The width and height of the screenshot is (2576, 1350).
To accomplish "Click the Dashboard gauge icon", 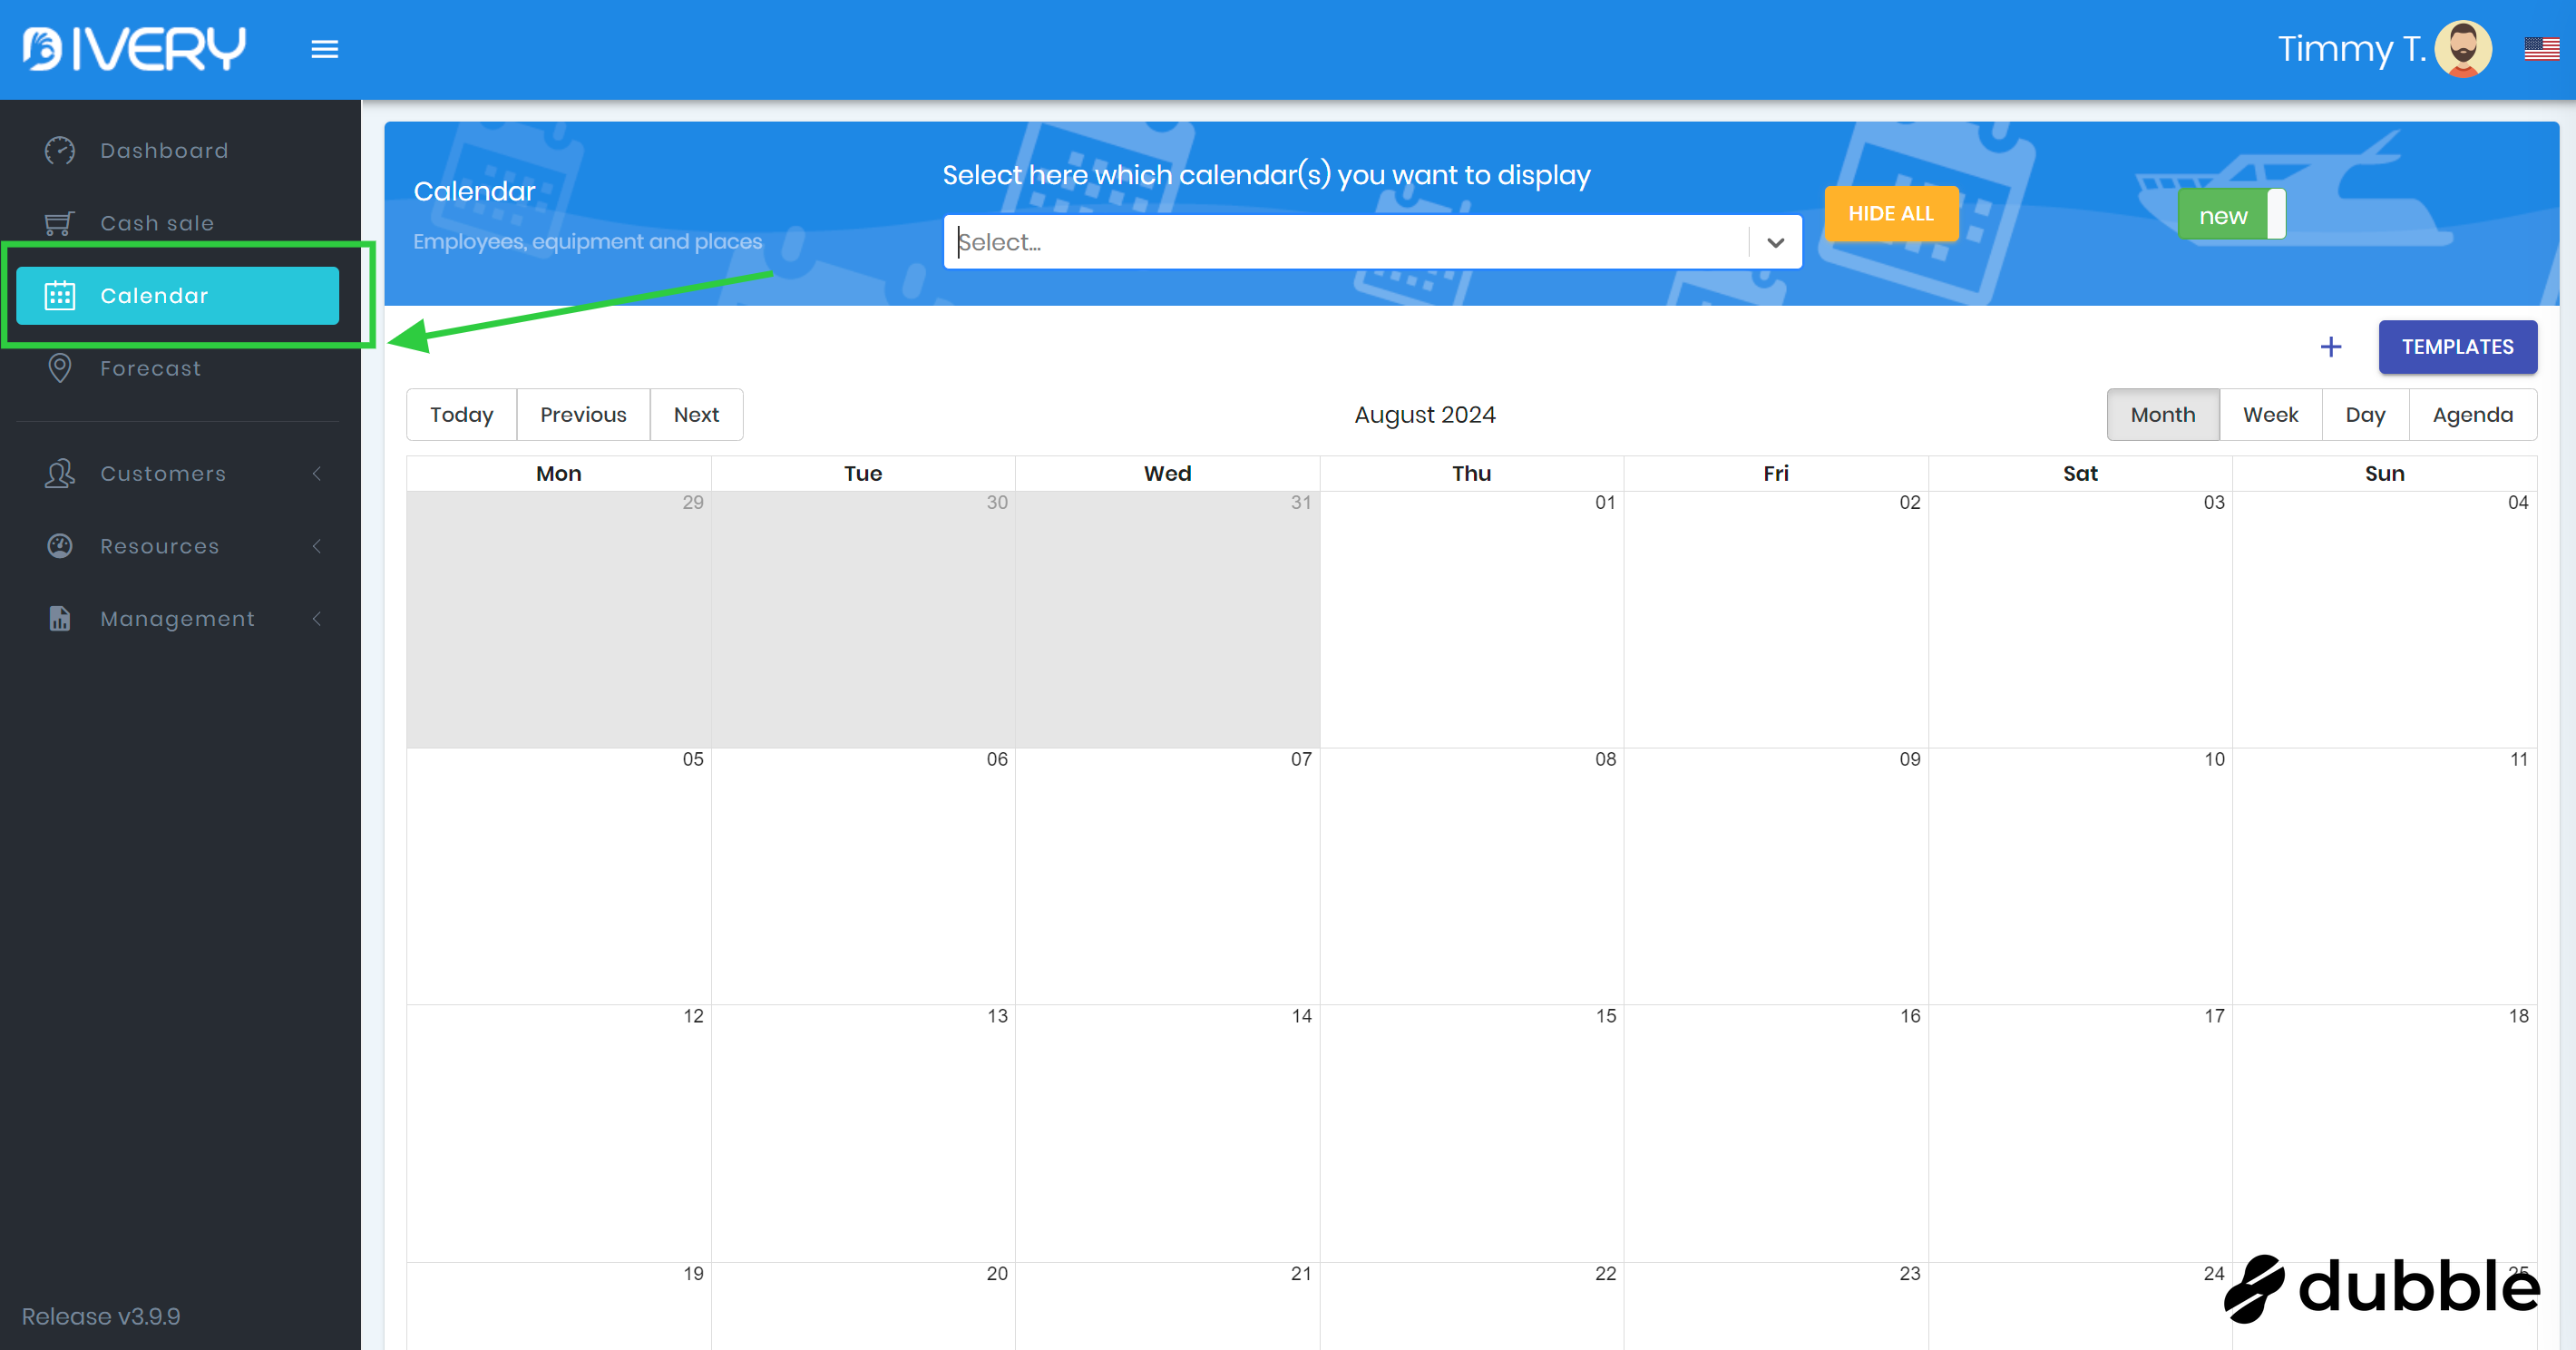I will (x=60, y=151).
